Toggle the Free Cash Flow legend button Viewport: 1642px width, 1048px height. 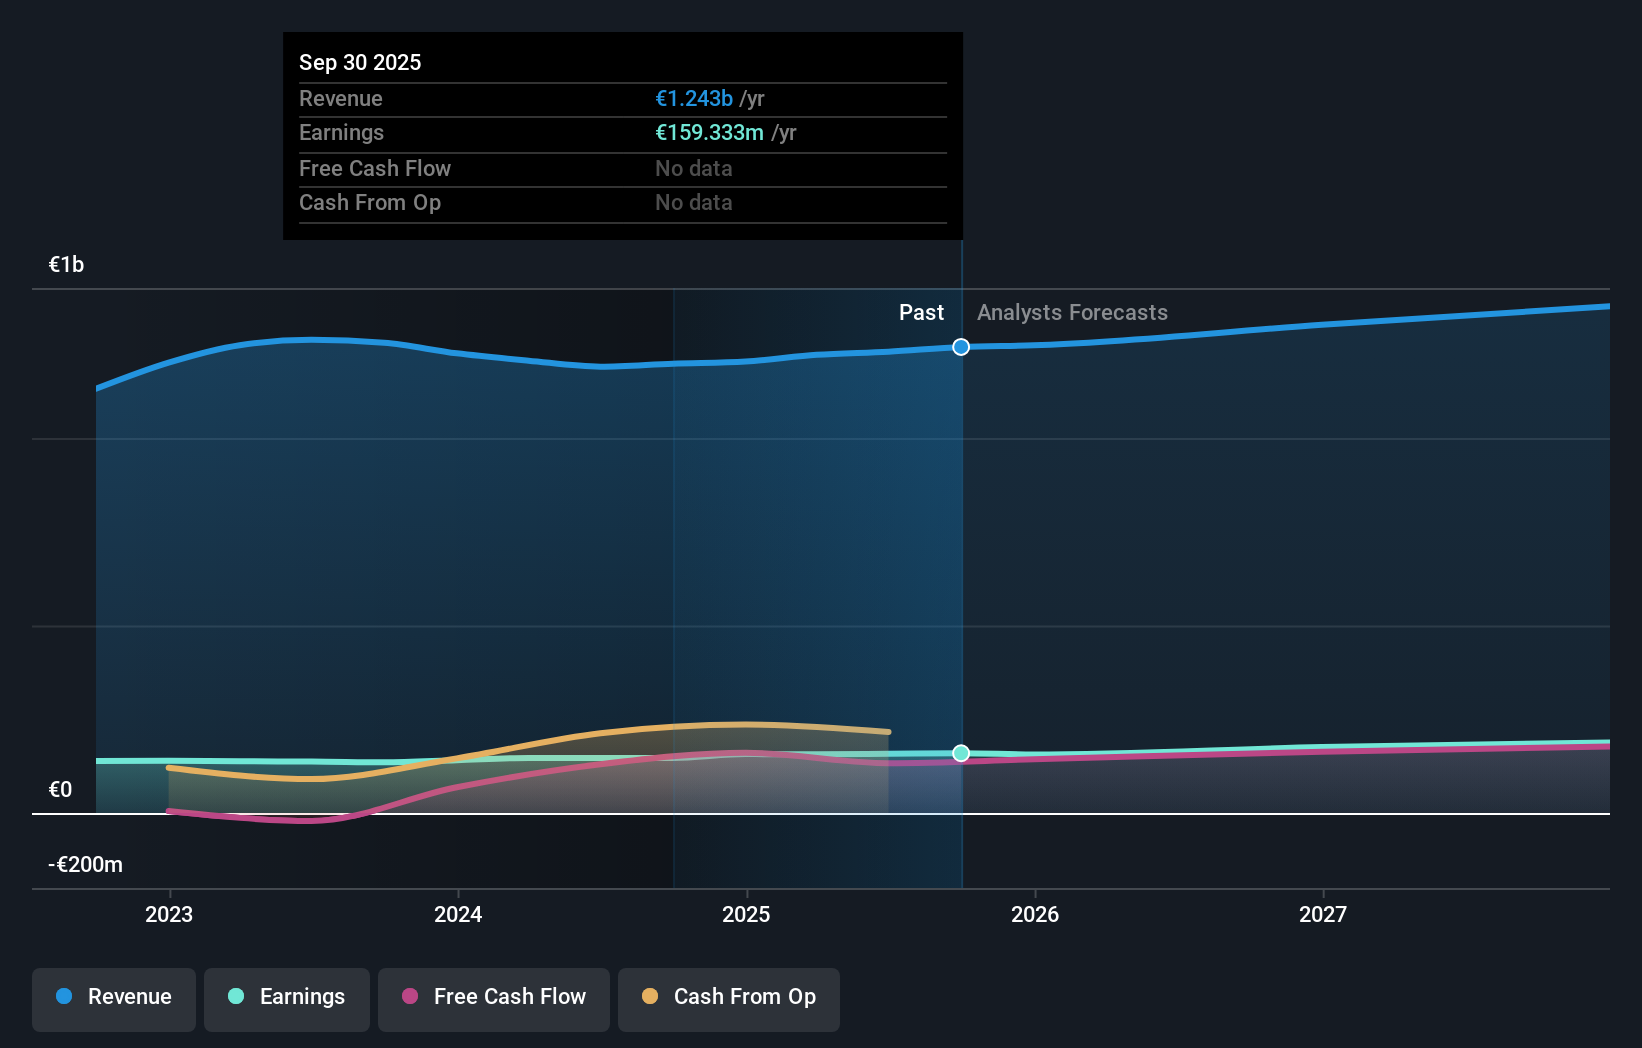[494, 999]
